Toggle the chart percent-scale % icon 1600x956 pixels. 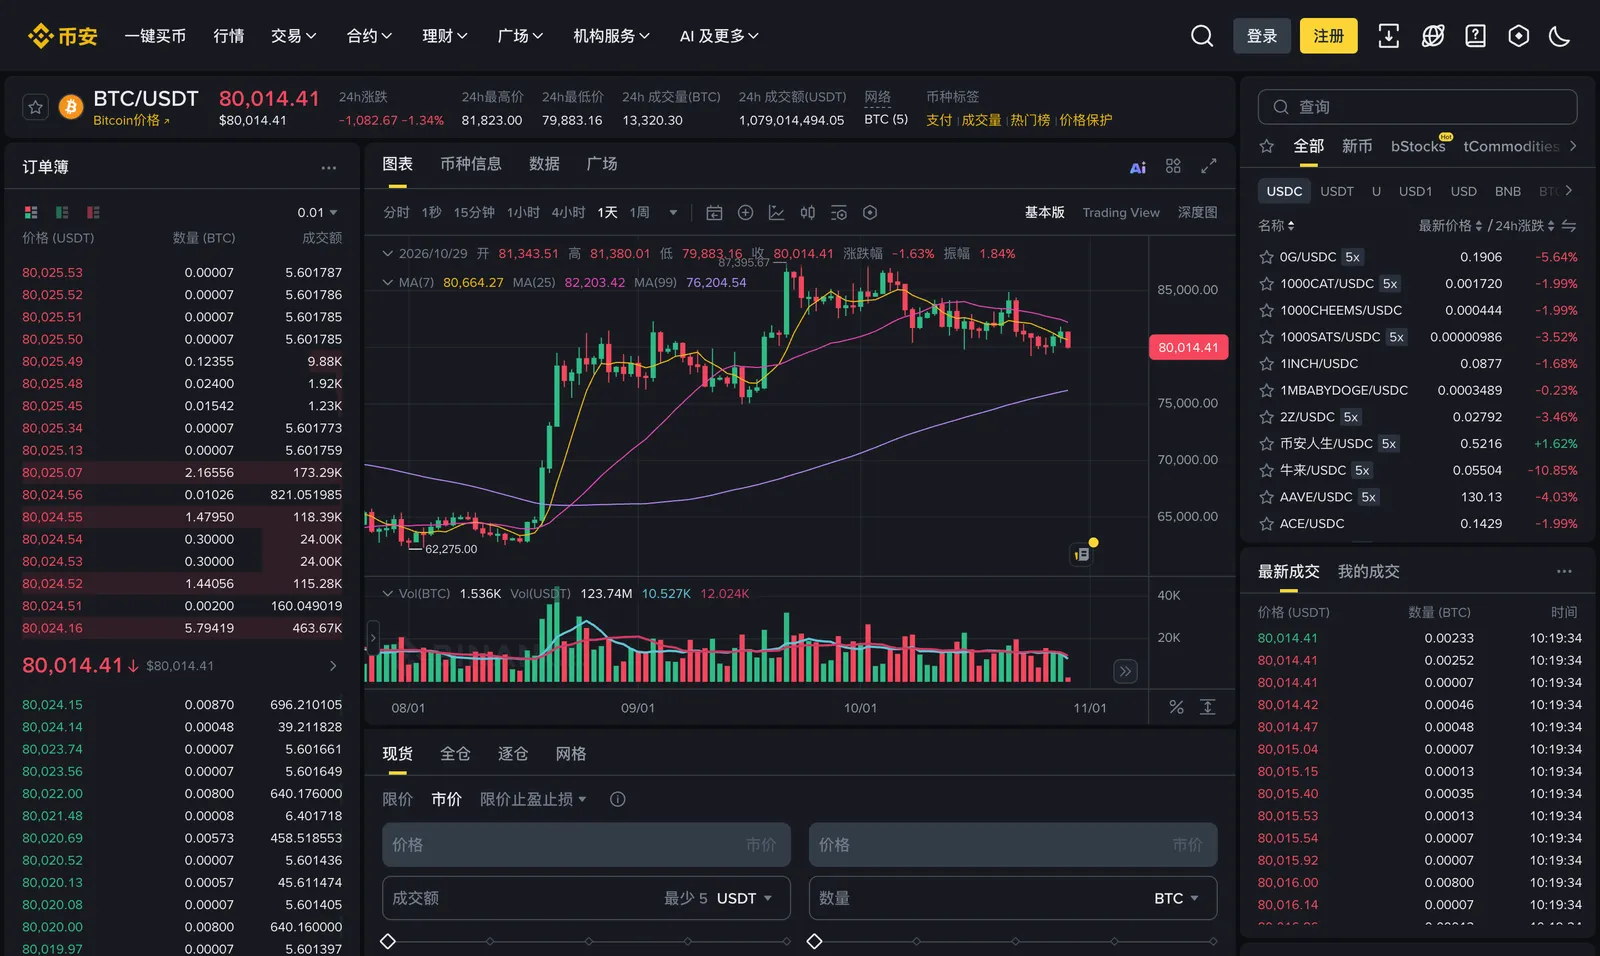point(1176,707)
